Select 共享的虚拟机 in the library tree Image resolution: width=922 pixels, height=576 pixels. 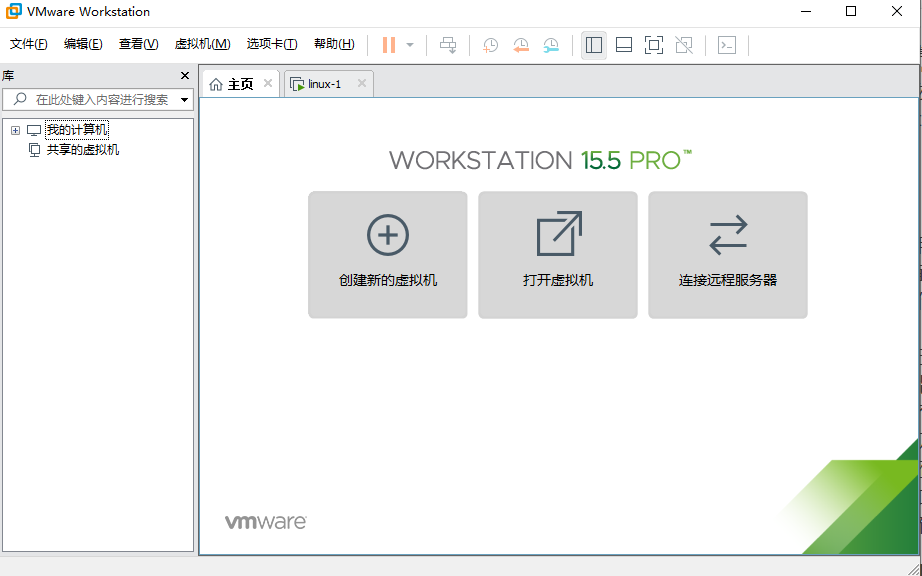[83, 150]
